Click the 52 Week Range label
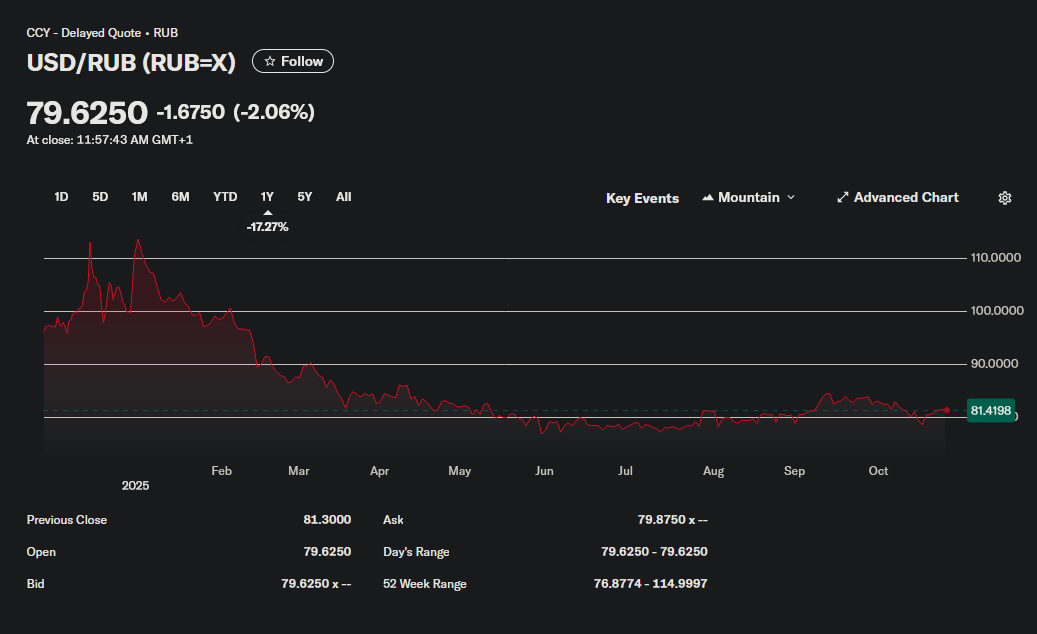Viewport: 1037px width, 634px height. tap(425, 584)
